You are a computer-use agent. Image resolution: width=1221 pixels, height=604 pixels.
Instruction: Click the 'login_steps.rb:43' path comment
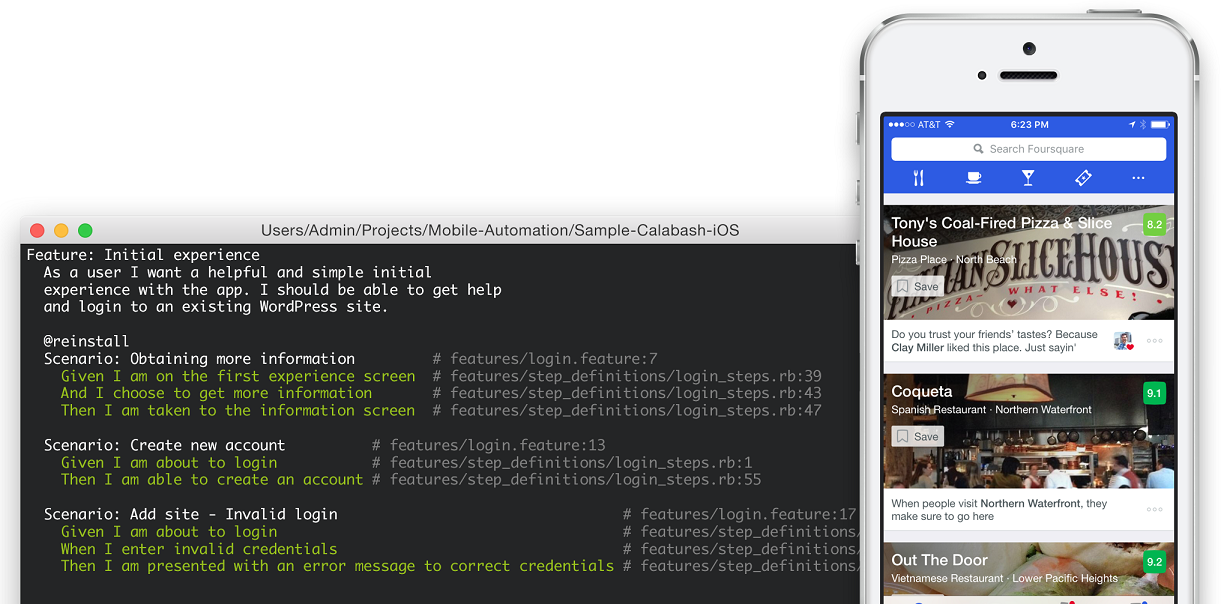pyautogui.click(x=627, y=393)
